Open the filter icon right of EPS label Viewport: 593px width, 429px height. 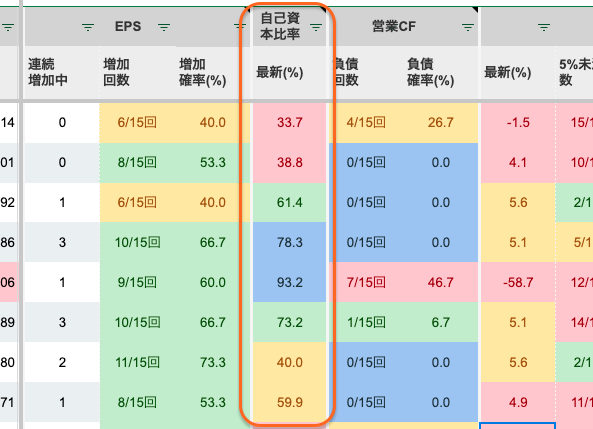(x=164, y=27)
